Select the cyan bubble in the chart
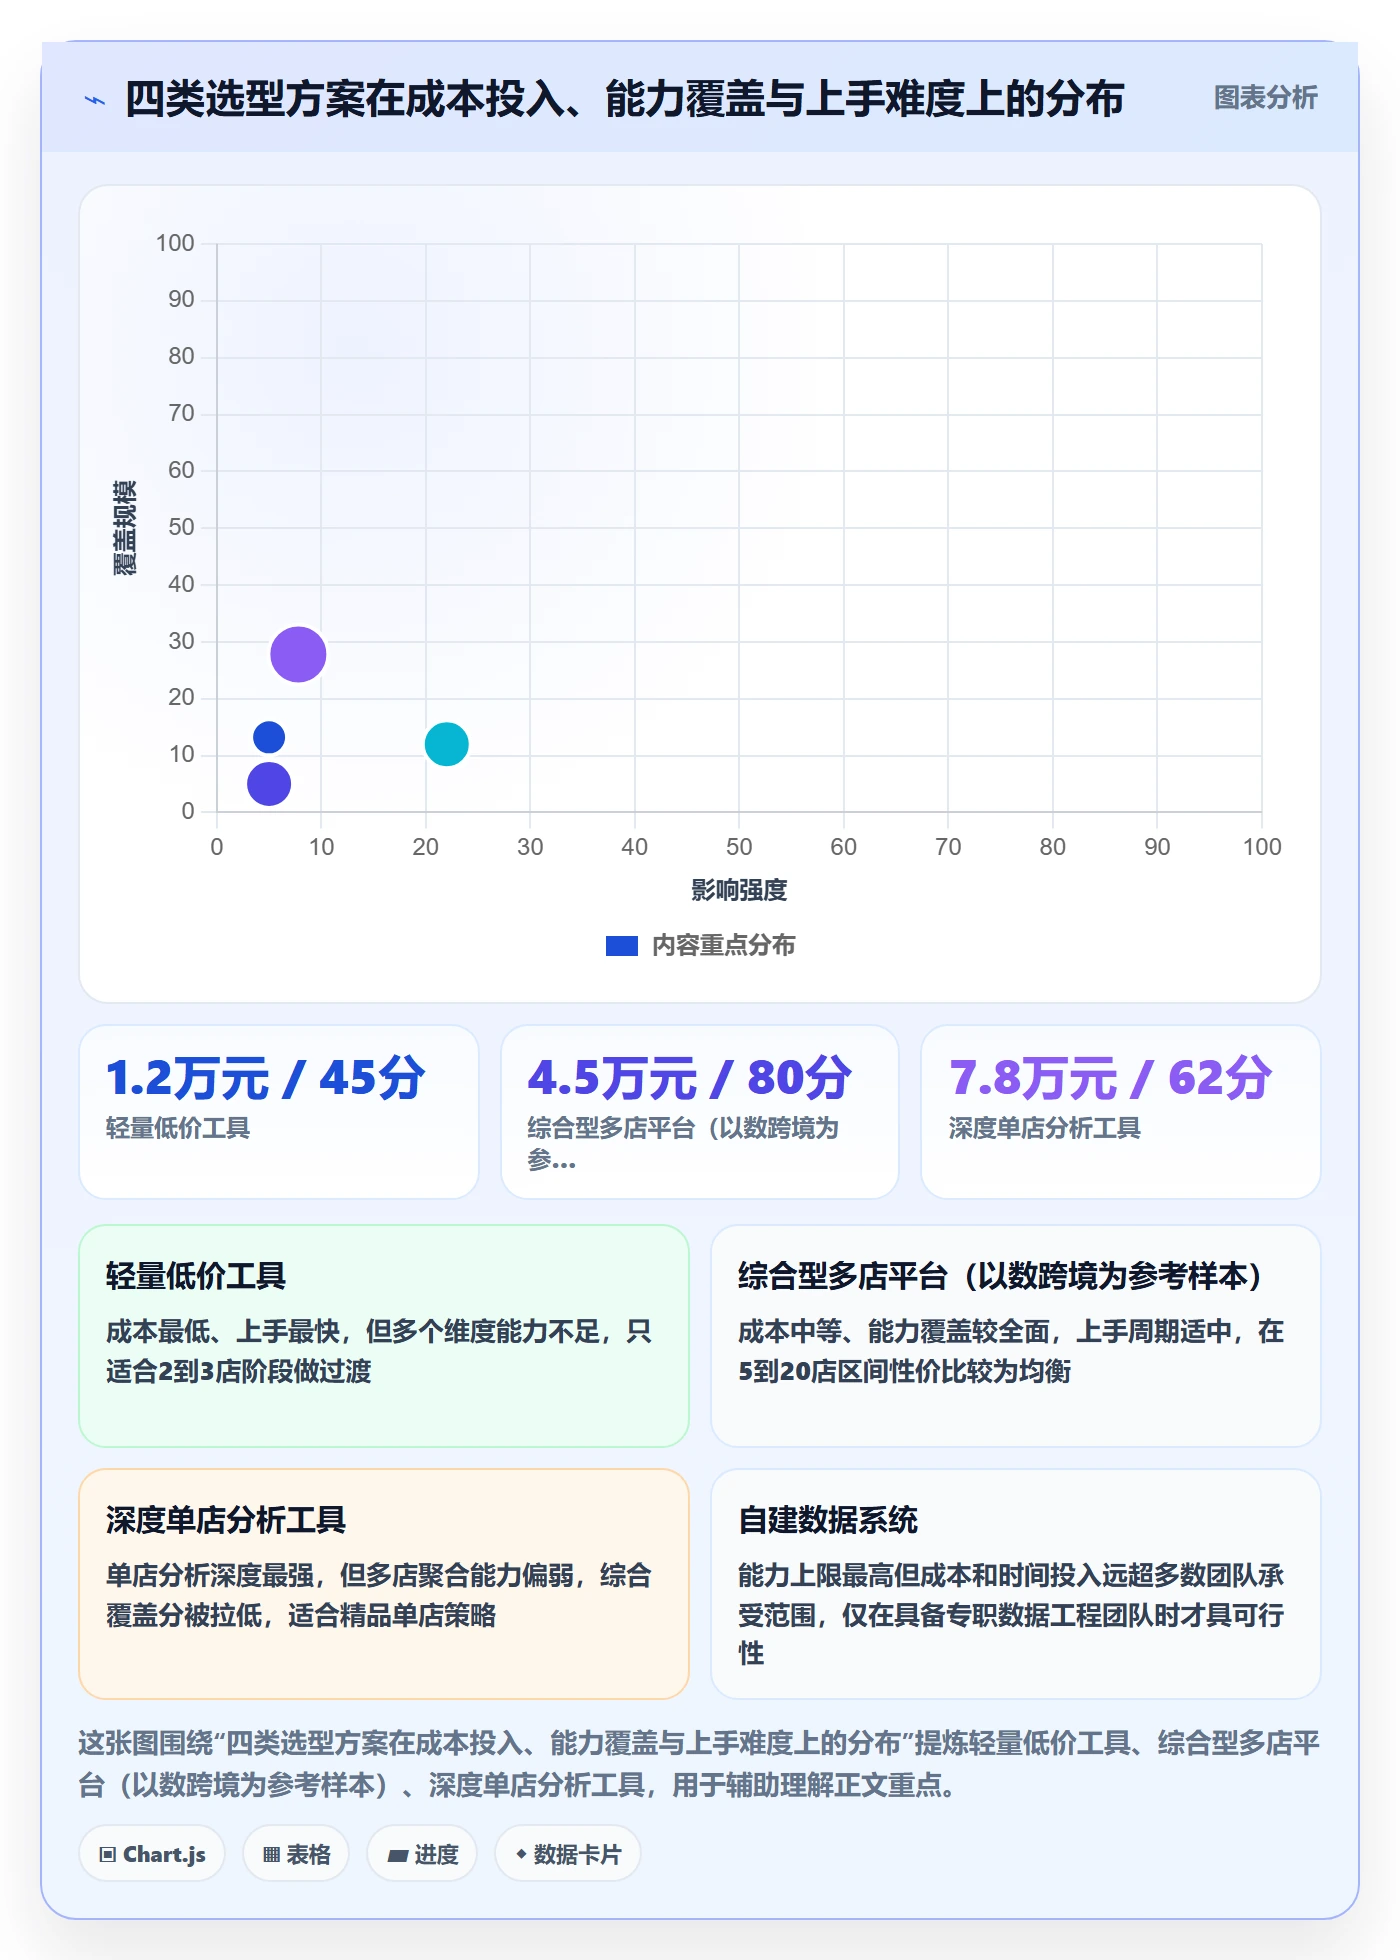This screenshot has width=1400, height=1960. tap(446, 744)
